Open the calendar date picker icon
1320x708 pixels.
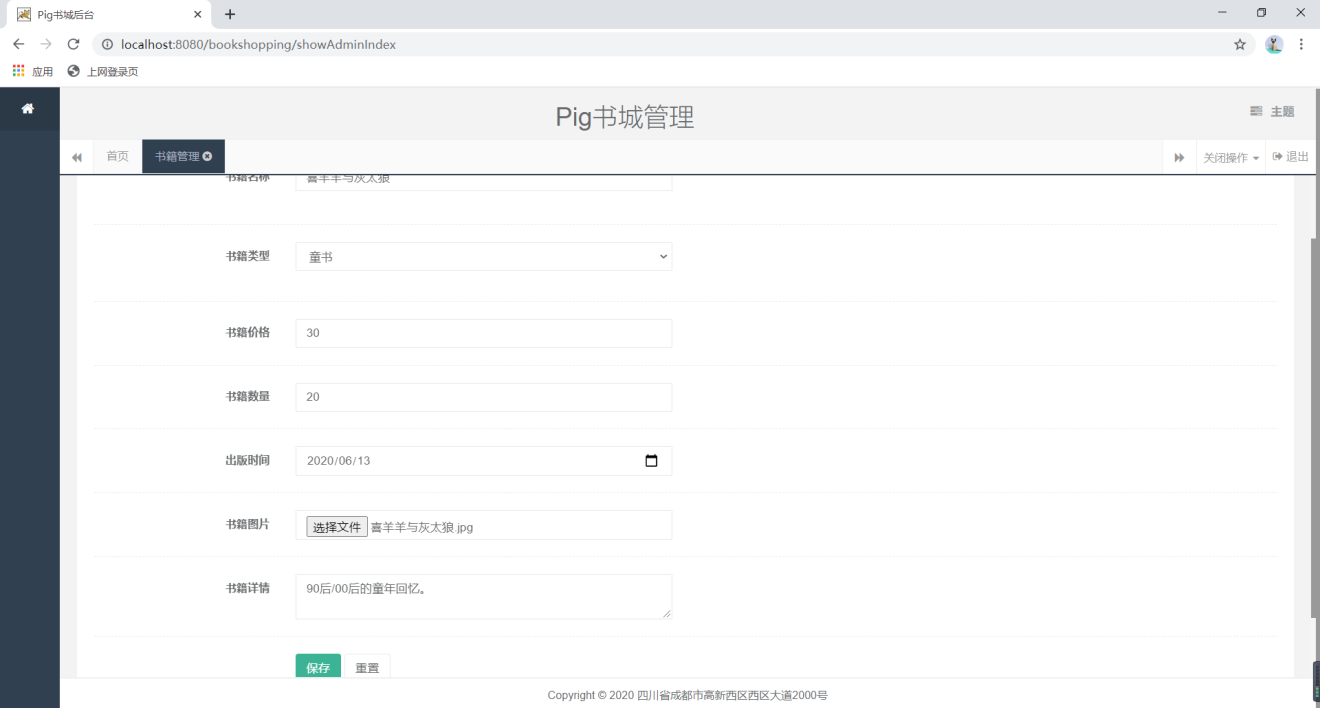[x=652, y=461]
